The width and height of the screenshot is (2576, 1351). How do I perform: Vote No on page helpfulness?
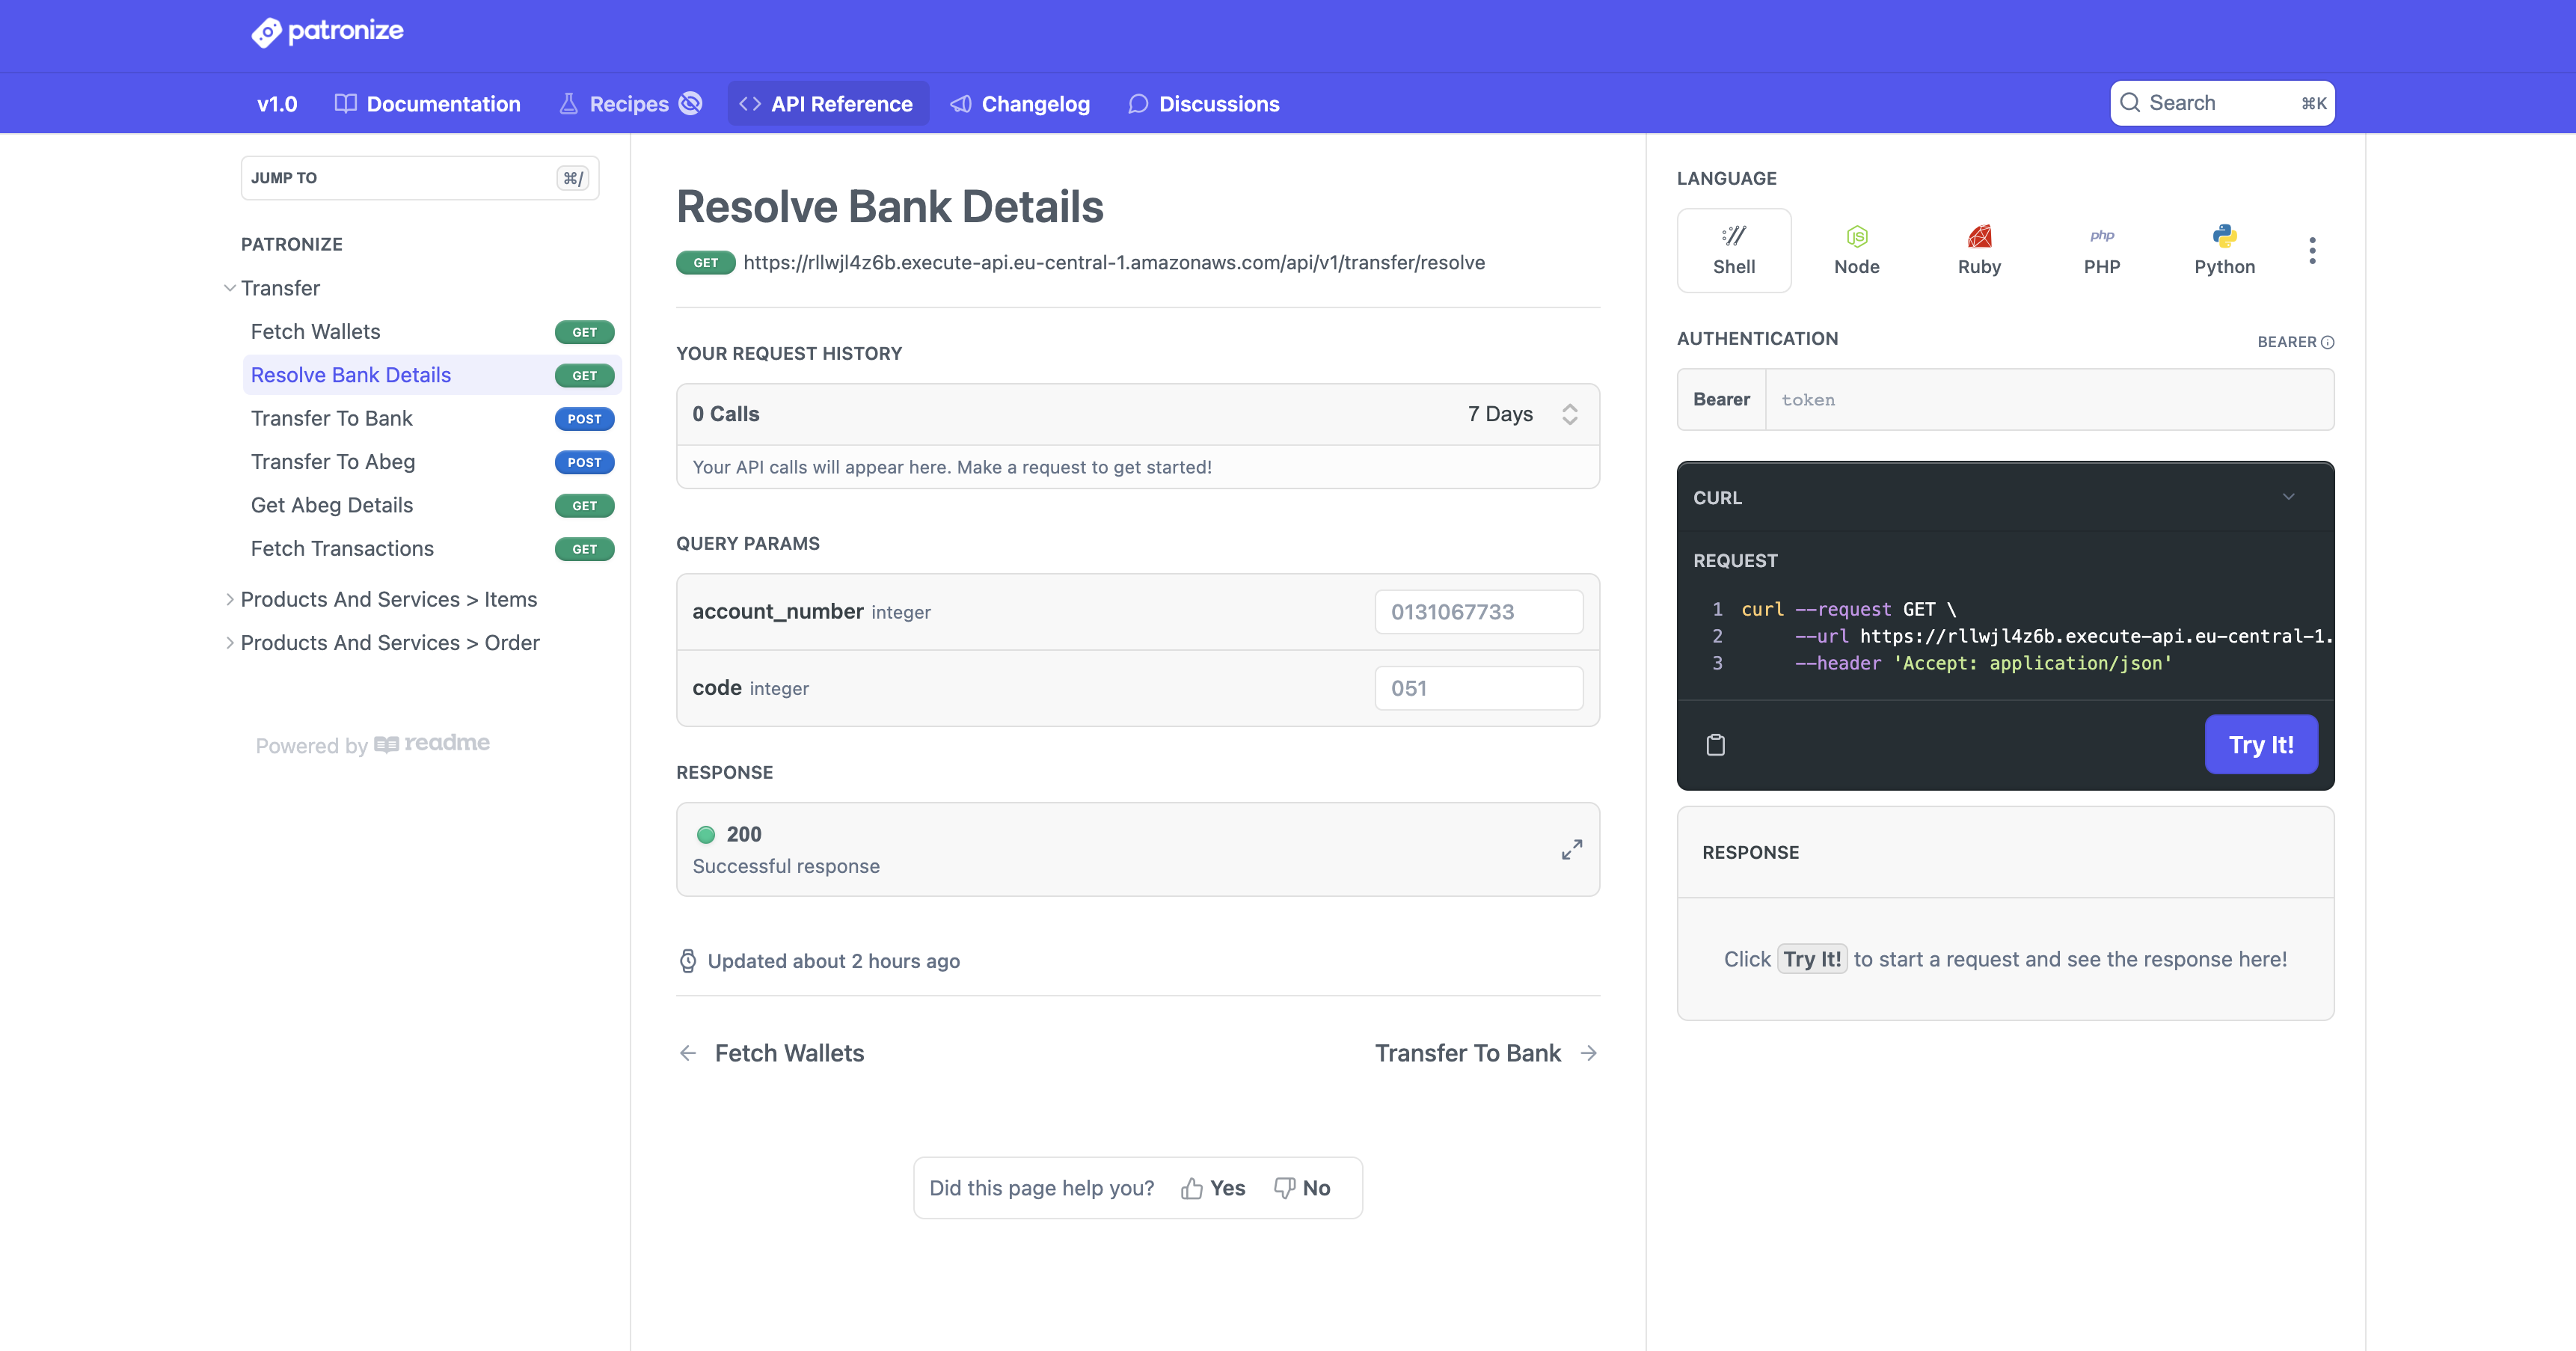pyautogui.click(x=1301, y=1188)
